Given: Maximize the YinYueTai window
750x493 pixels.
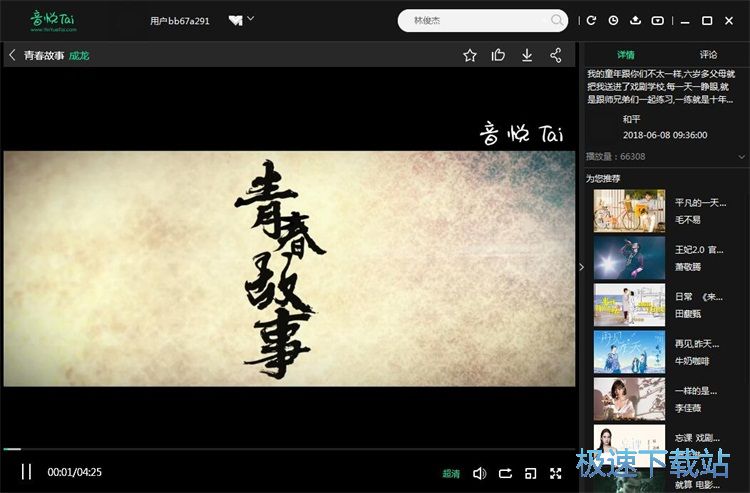Looking at the screenshot, I should coord(707,21).
